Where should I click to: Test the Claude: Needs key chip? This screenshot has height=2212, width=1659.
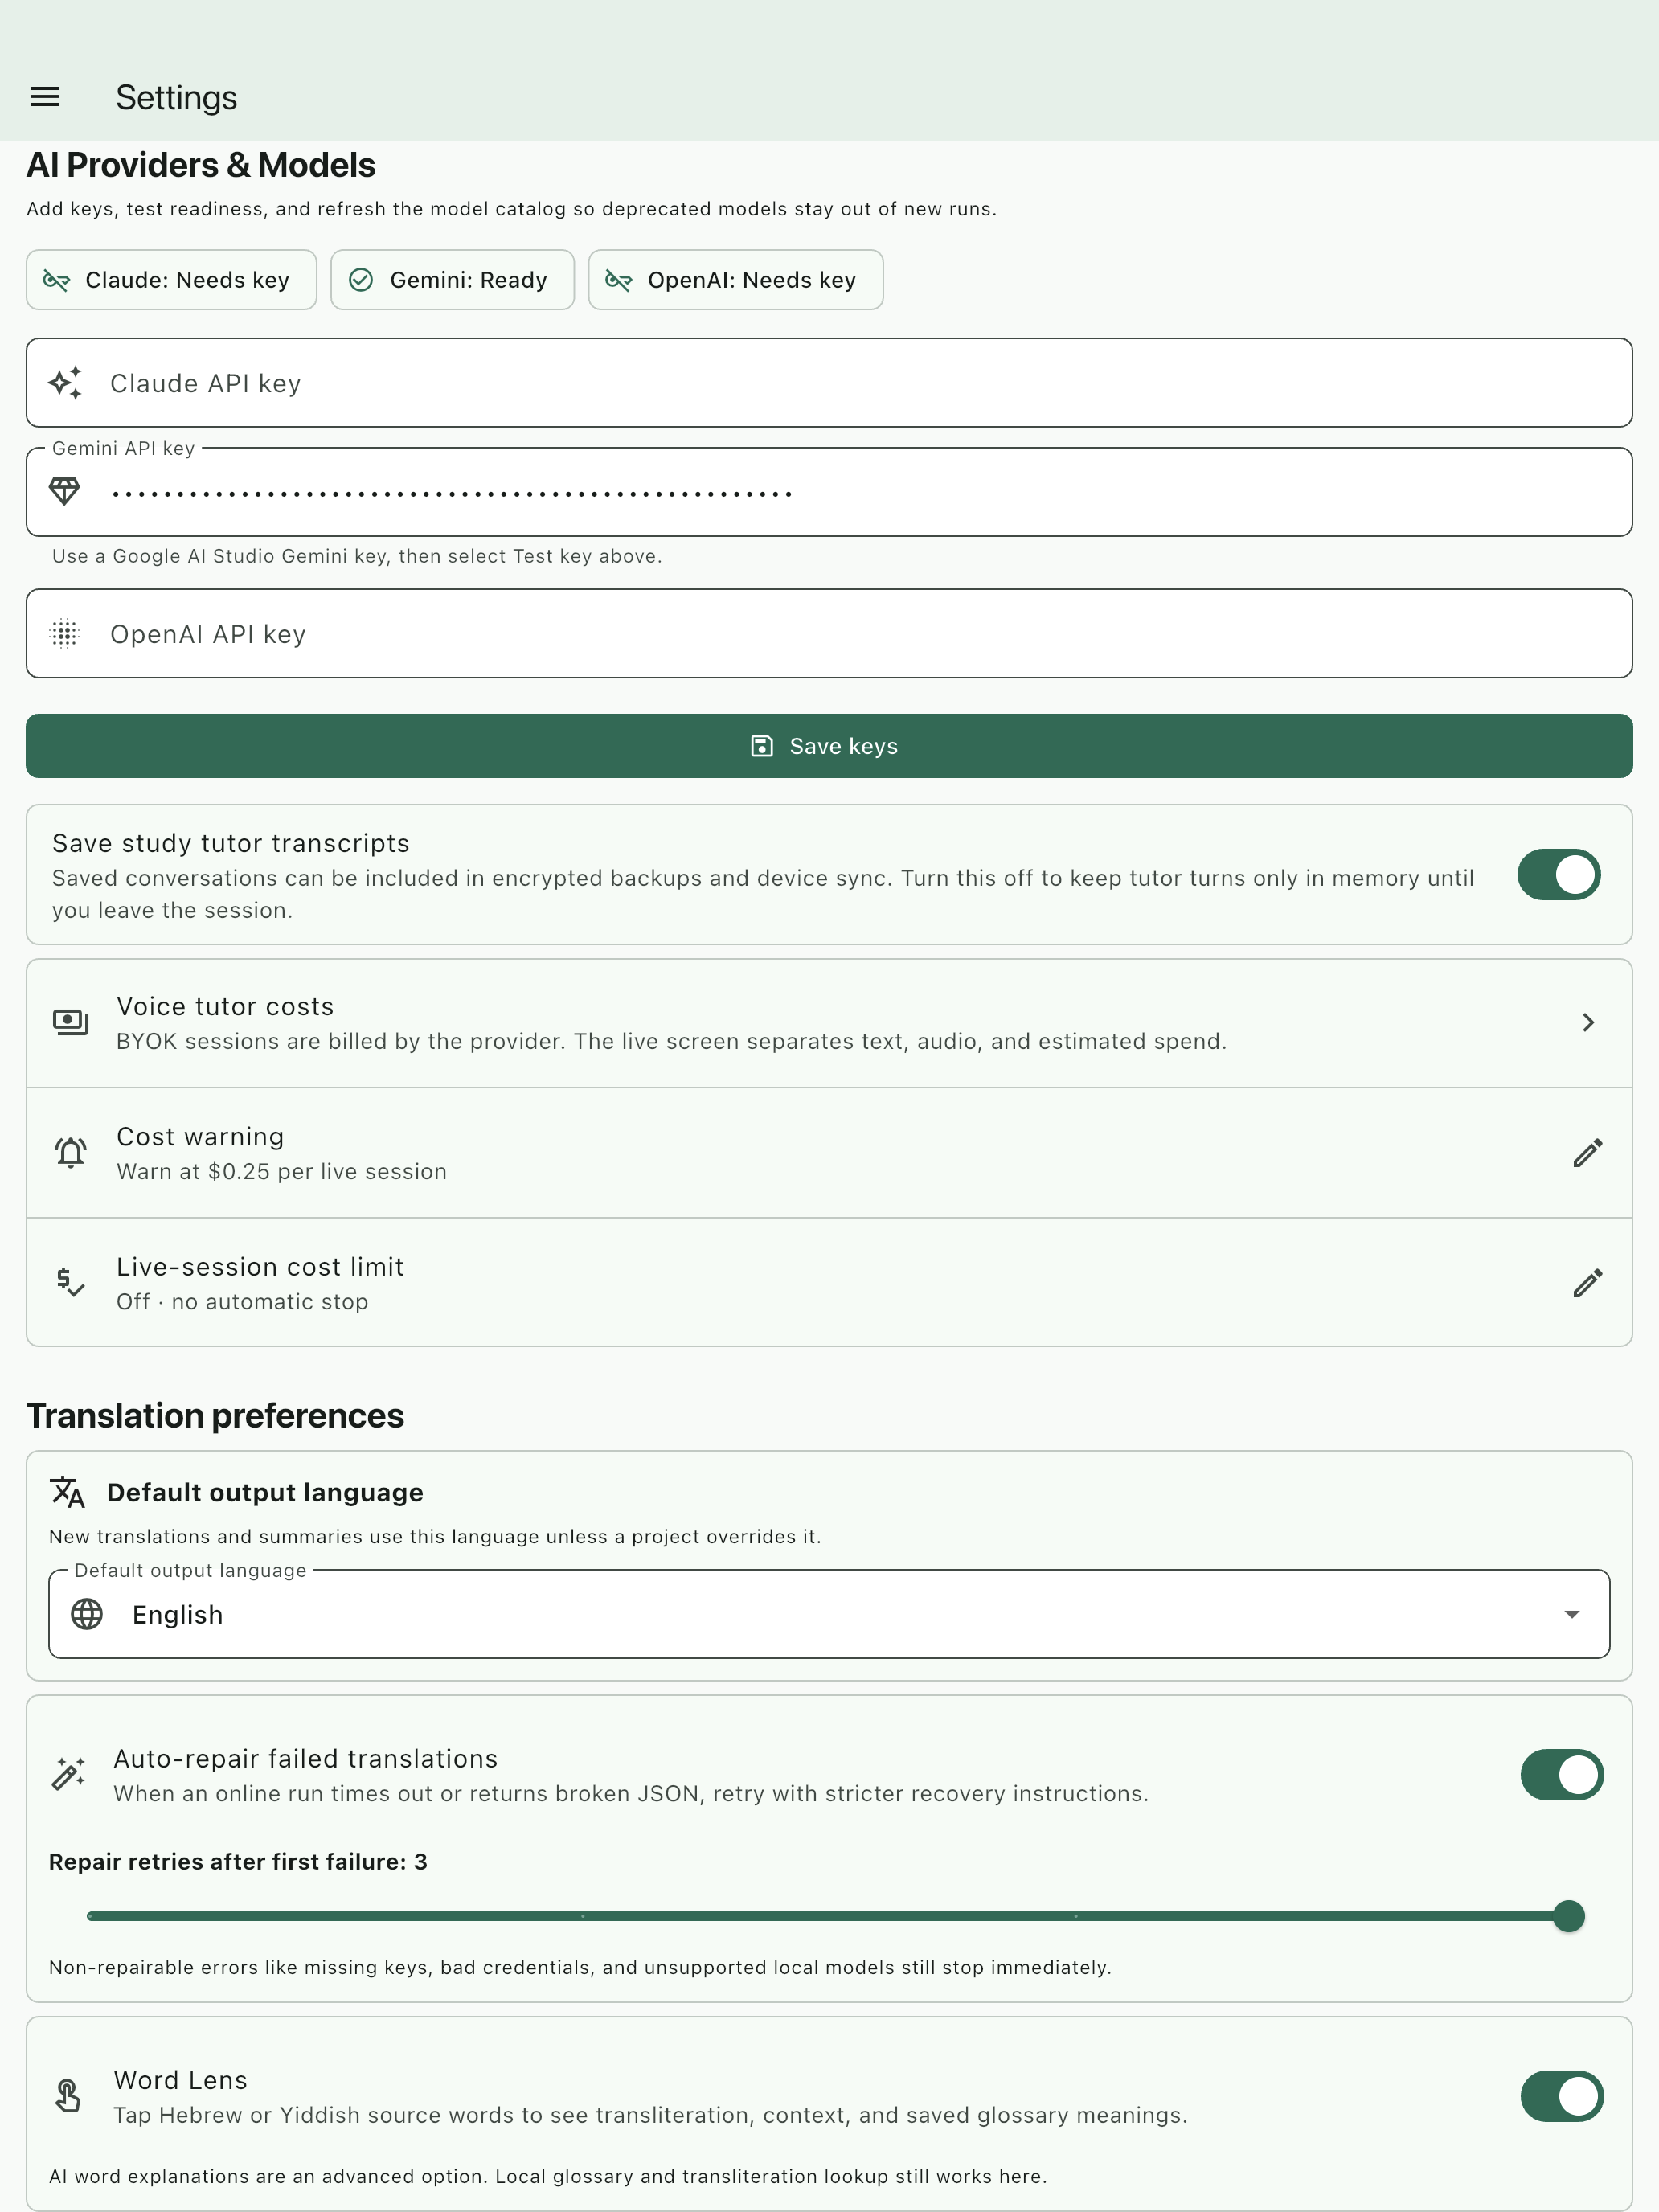coord(171,280)
